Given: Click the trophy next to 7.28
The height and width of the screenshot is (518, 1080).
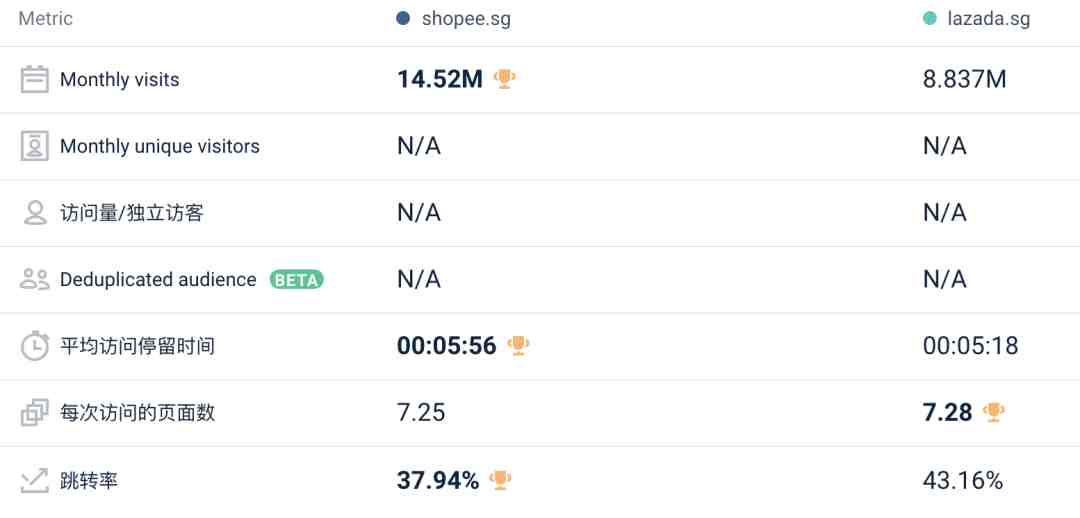Looking at the screenshot, I should point(994,412).
